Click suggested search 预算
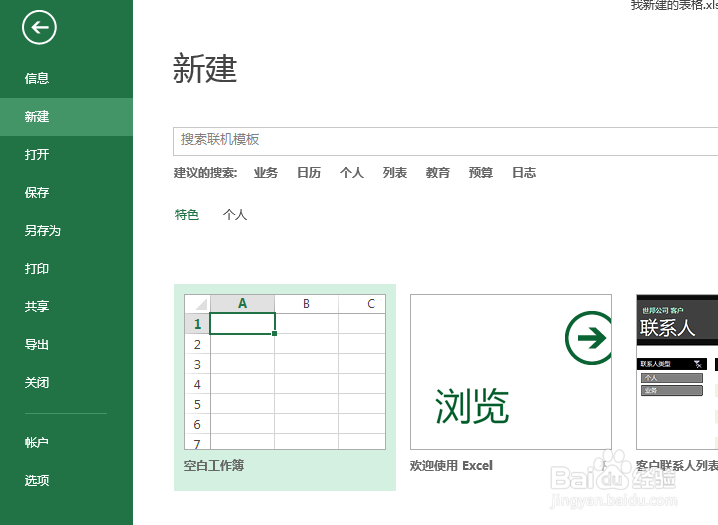The height and width of the screenshot is (525, 718). (x=481, y=173)
